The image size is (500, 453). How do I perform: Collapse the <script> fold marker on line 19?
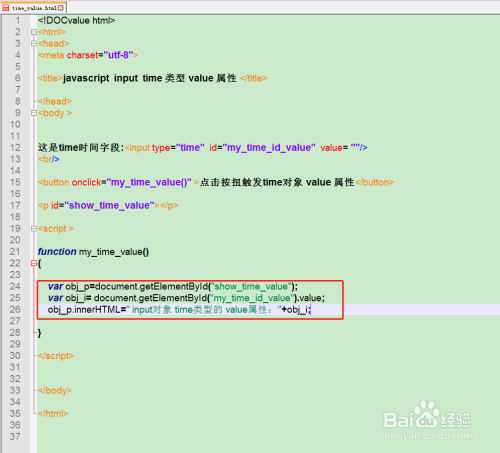point(34,229)
